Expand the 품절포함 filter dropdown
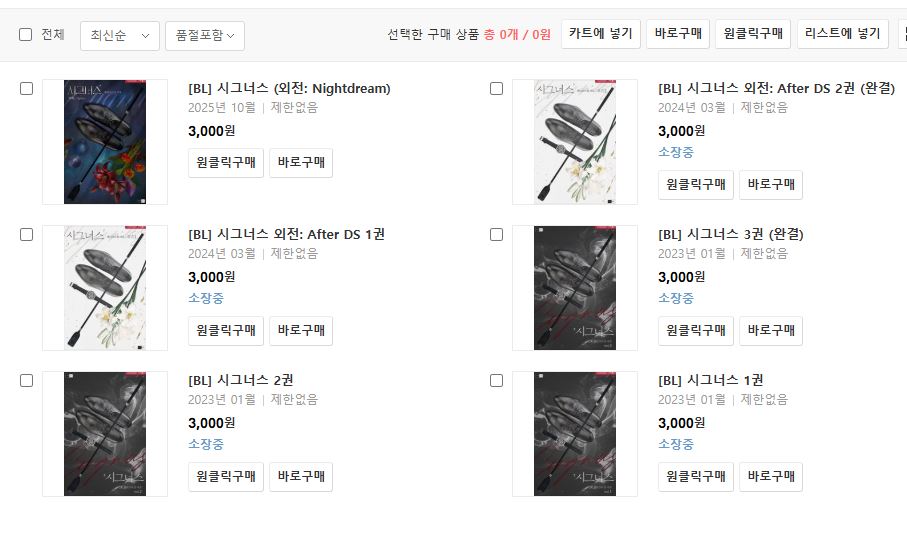 pyautogui.click(x=205, y=36)
